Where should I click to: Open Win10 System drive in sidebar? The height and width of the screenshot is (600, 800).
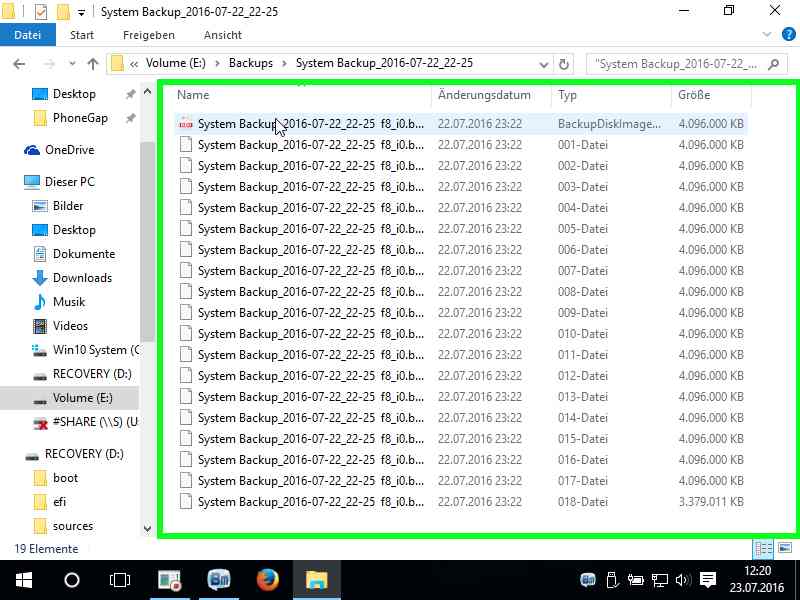(85, 350)
